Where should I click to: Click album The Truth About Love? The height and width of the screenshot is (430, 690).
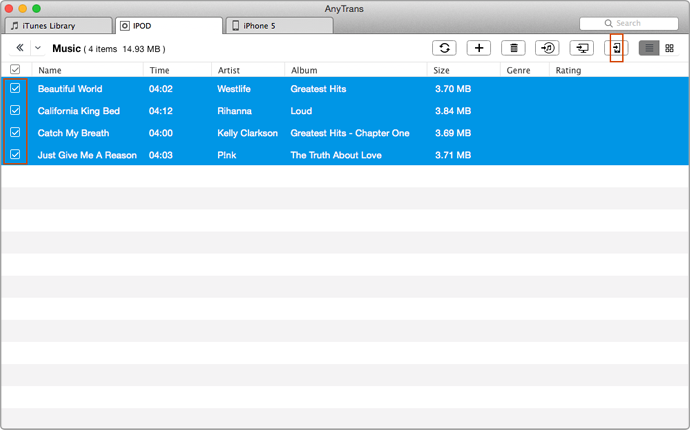click(336, 155)
